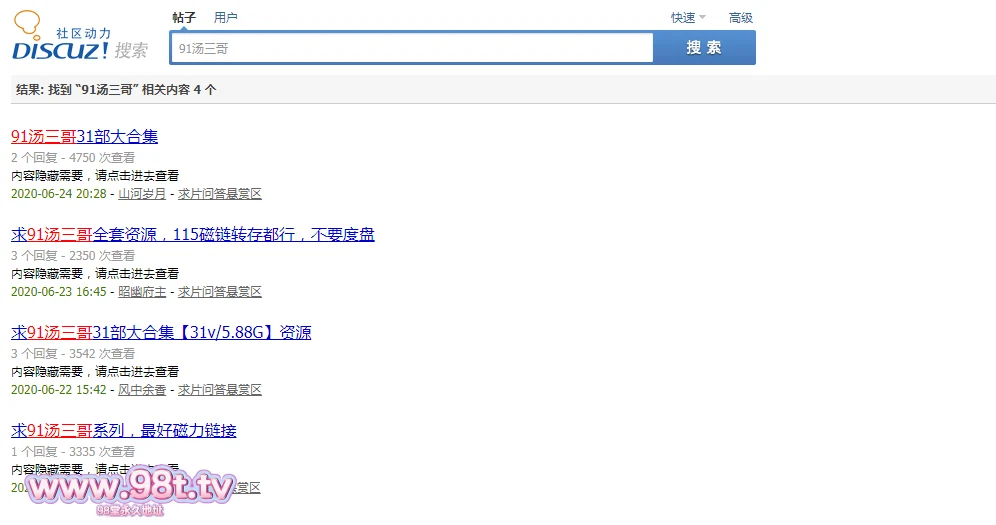Click the Discuz! logo wordmark

click(60, 50)
